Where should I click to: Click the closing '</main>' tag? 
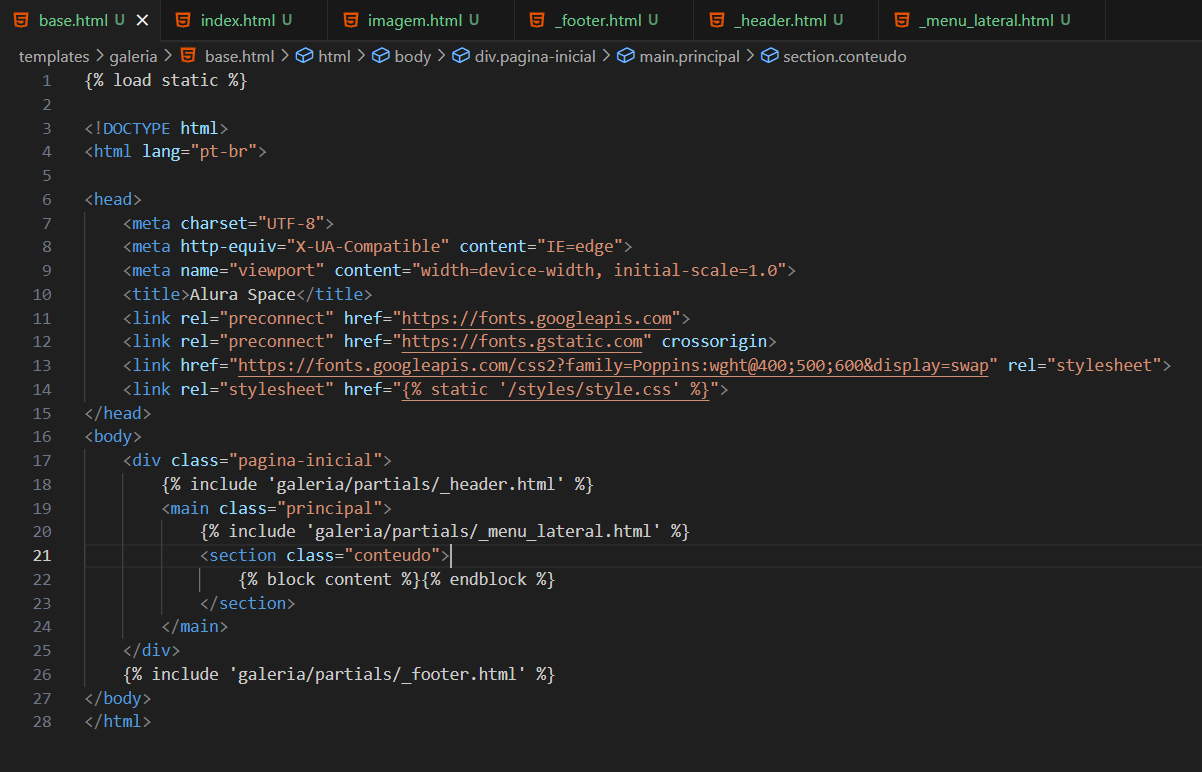(x=195, y=627)
